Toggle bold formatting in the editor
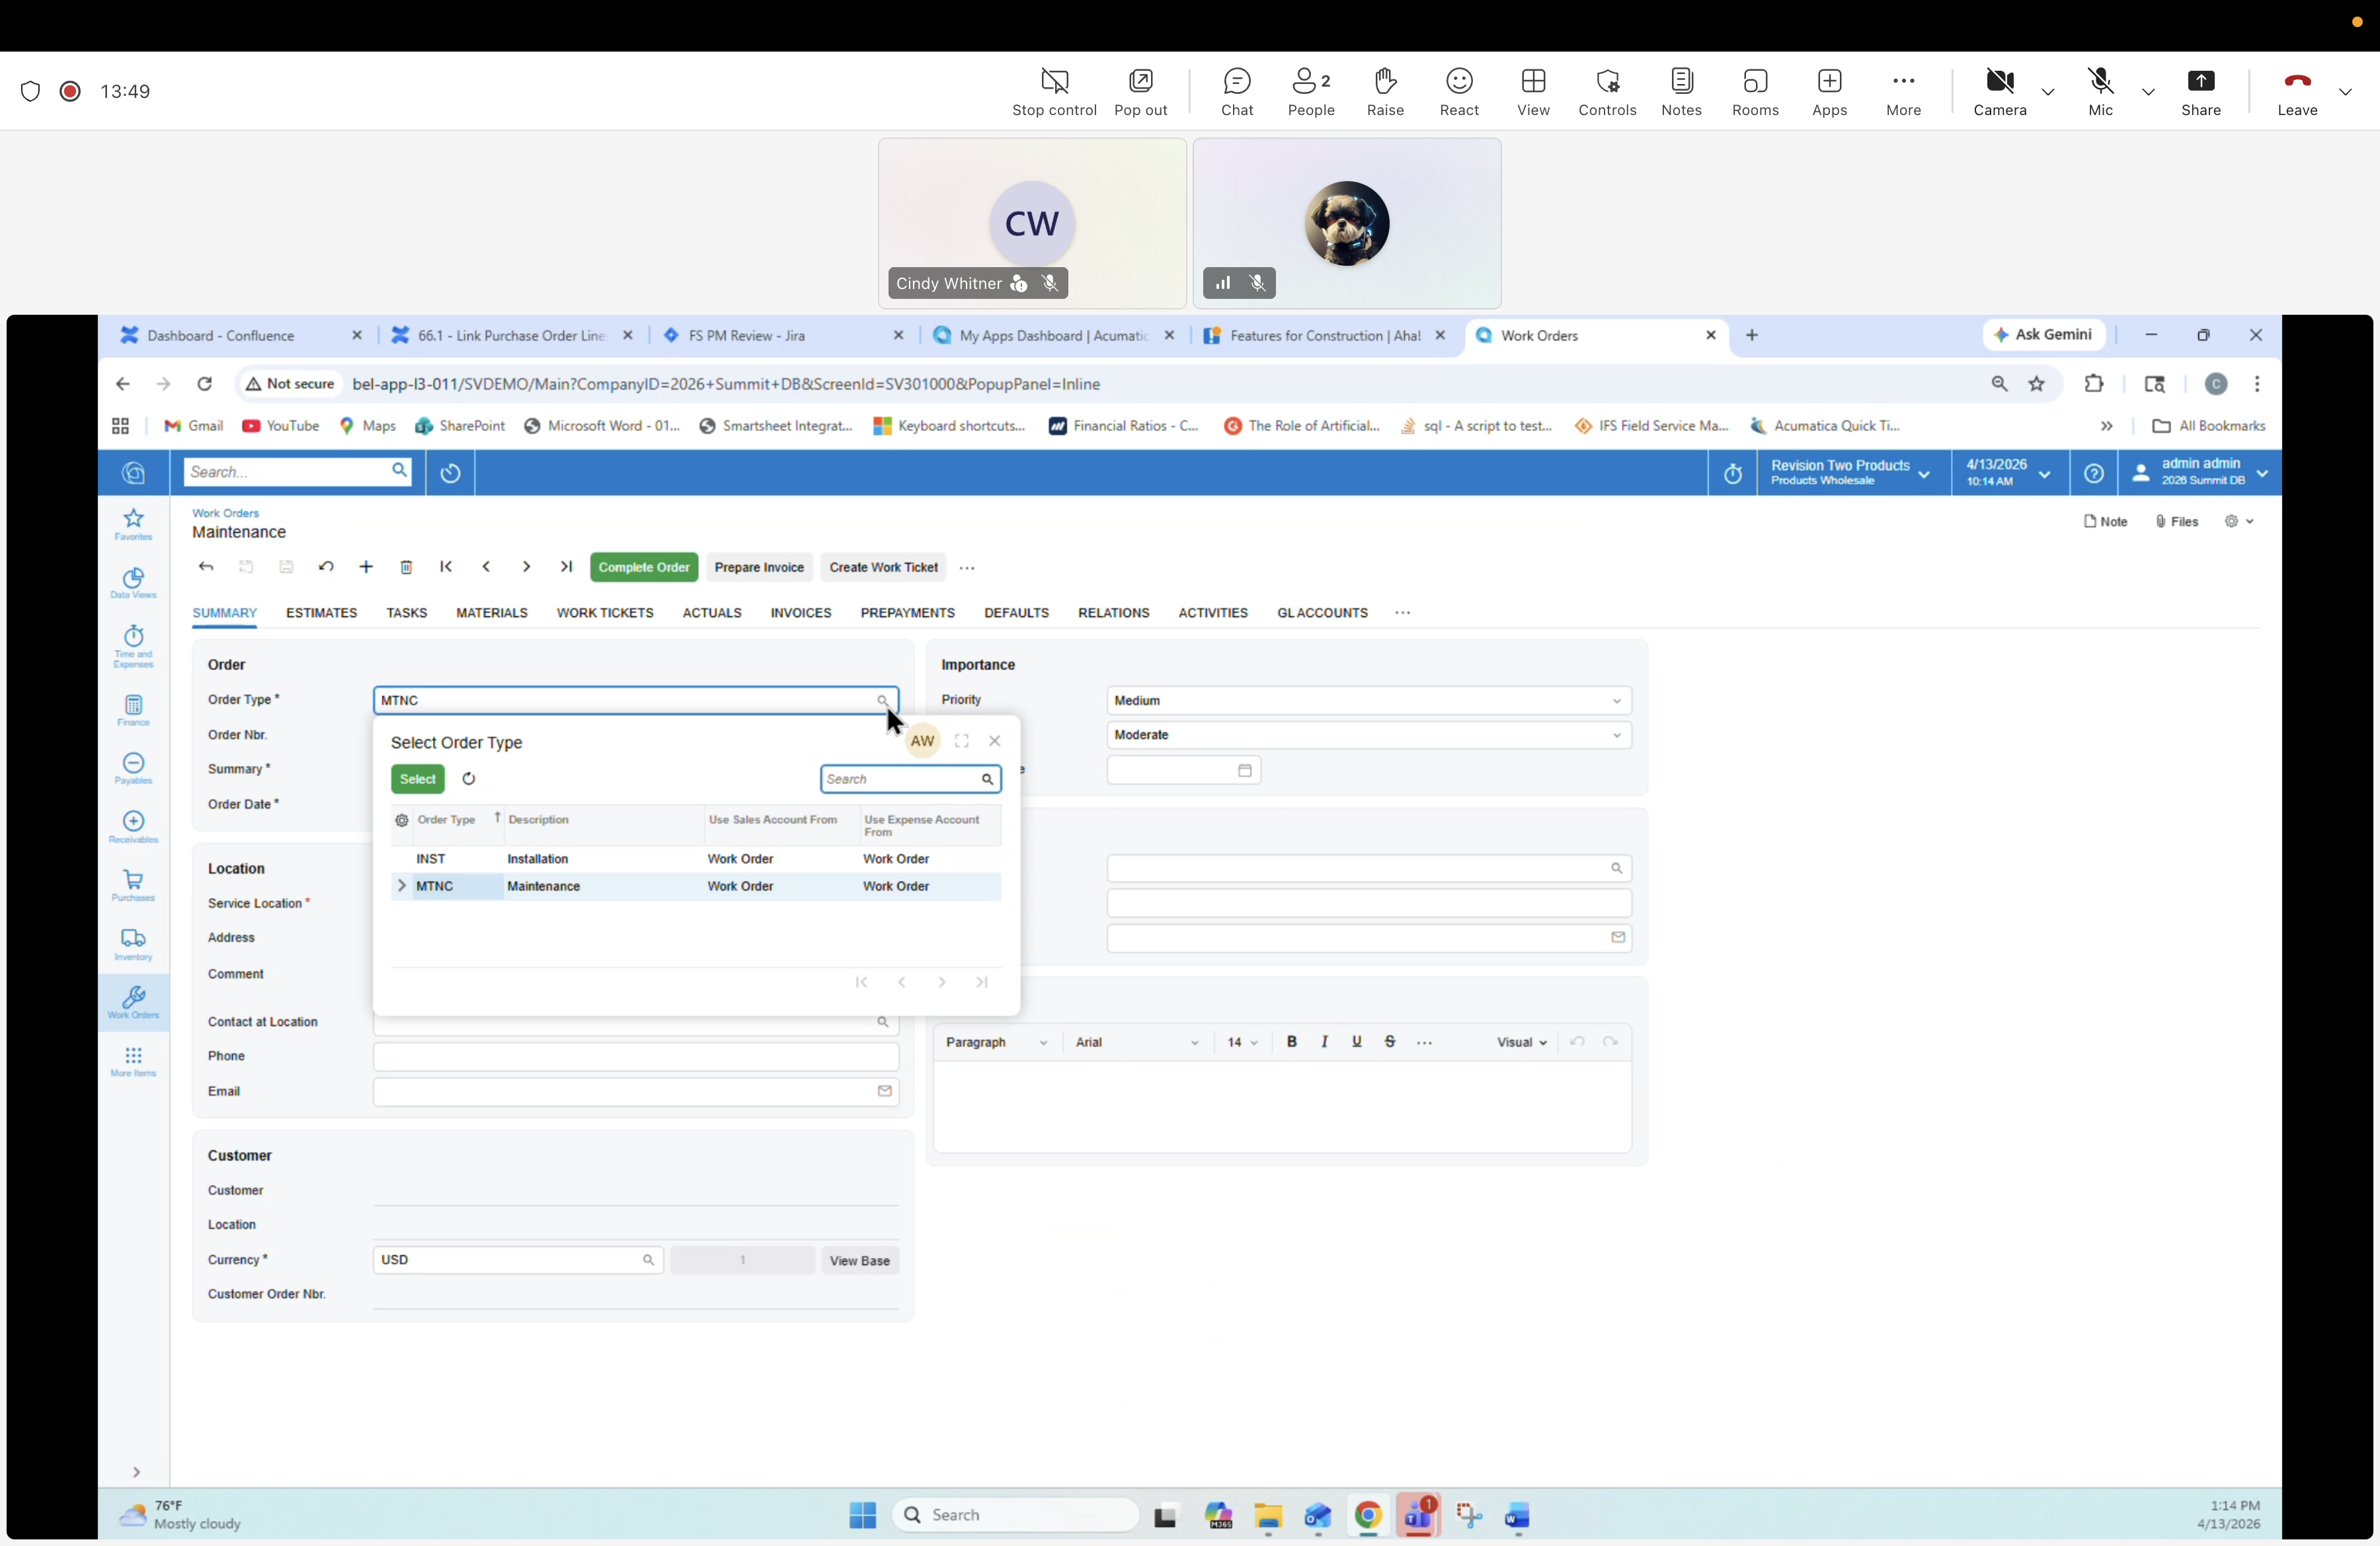The height and width of the screenshot is (1546, 2380). click(x=1292, y=1041)
